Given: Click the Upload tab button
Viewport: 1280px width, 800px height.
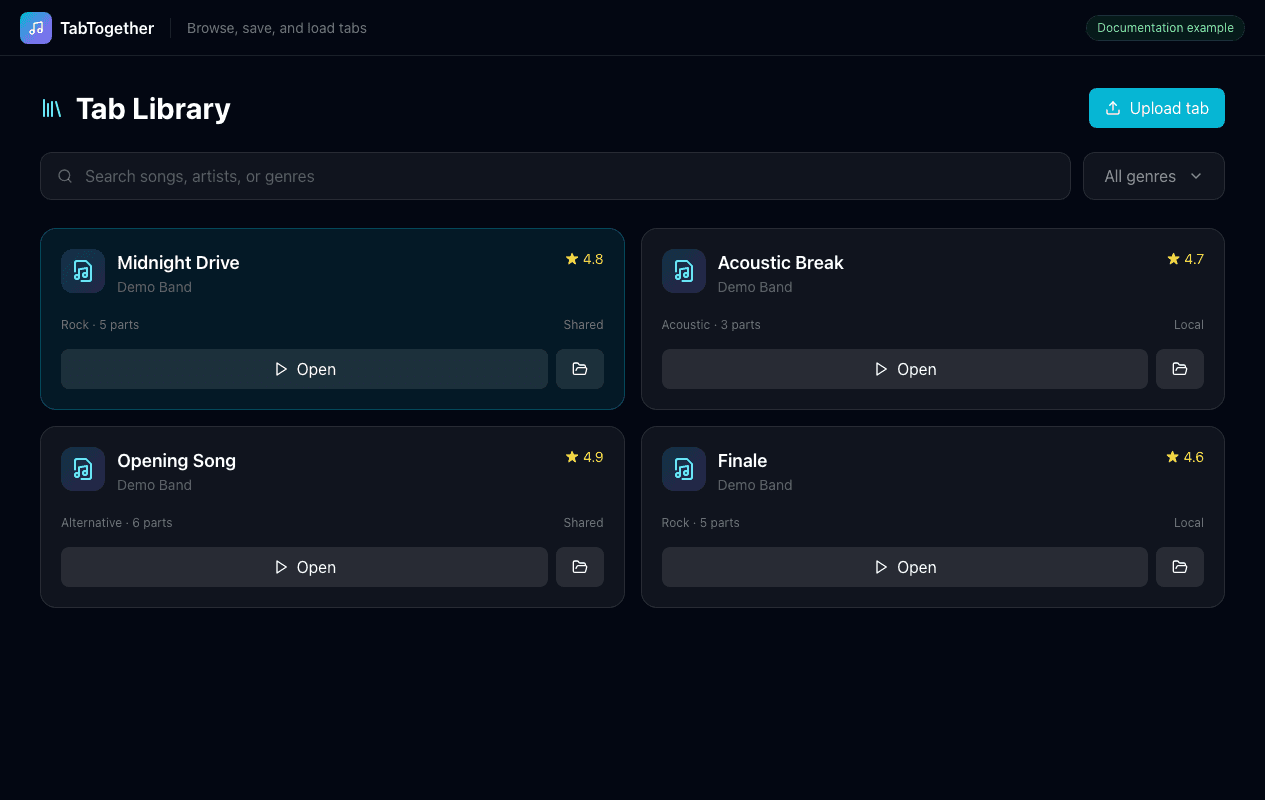Looking at the screenshot, I should [x=1156, y=108].
